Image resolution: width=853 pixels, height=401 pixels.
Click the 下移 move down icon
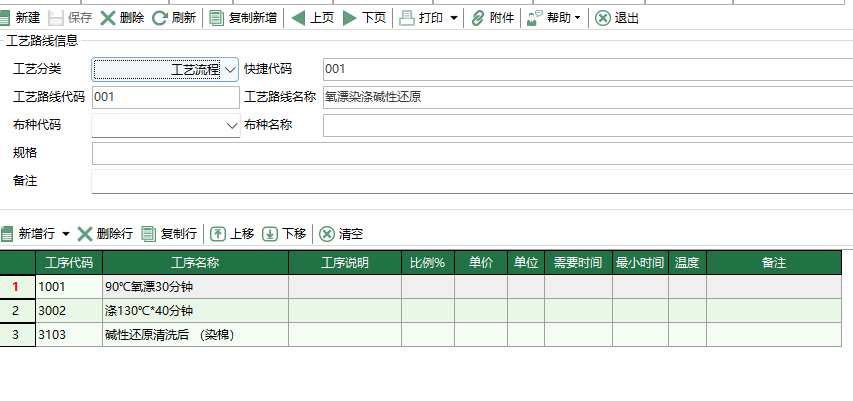pyautogui.click(x=270, y=234)
